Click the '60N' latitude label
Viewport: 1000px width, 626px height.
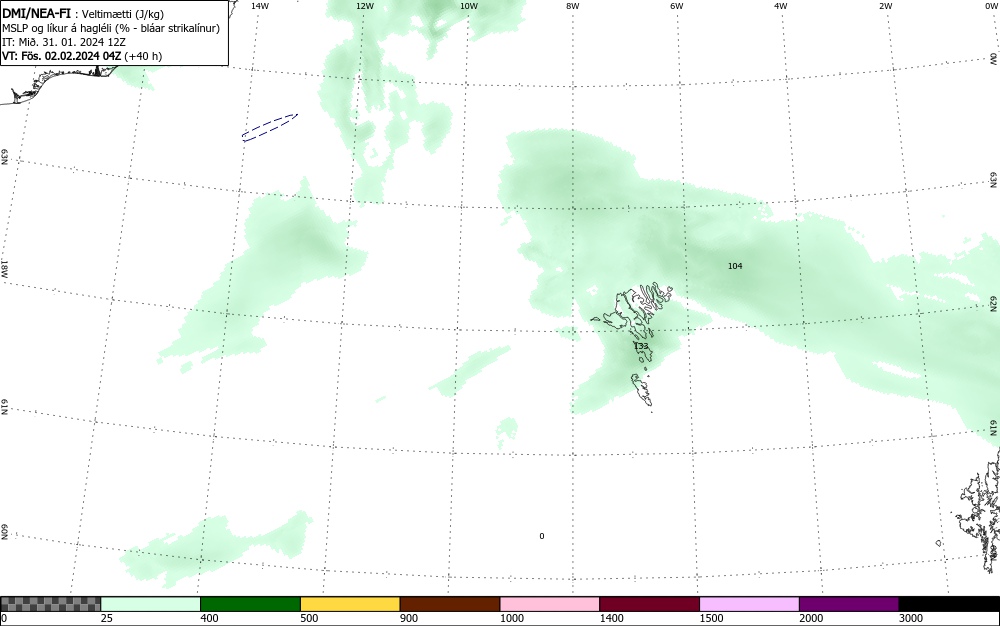pyautogui.click(x=4, y=532)
